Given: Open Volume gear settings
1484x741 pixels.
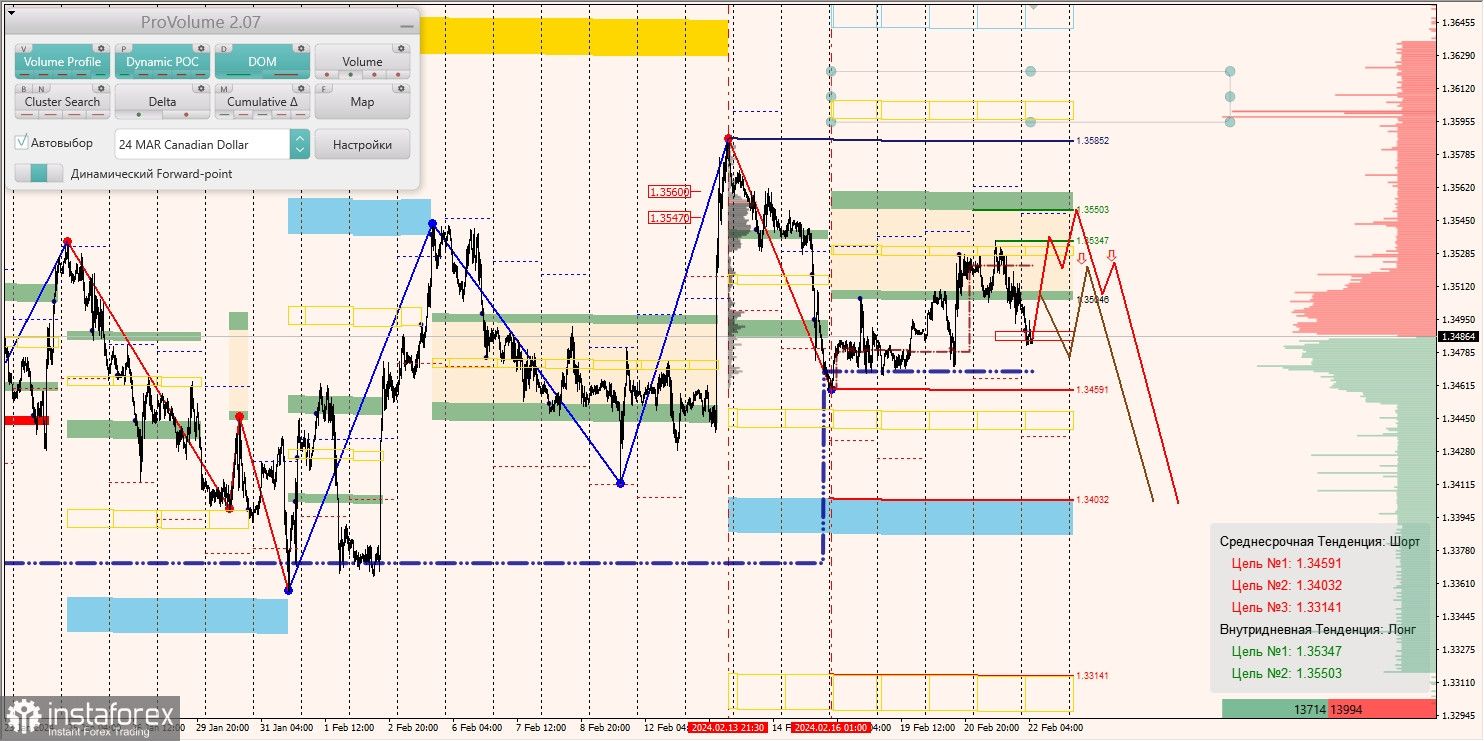Looking at the screenshot, I should pos(401,48).
